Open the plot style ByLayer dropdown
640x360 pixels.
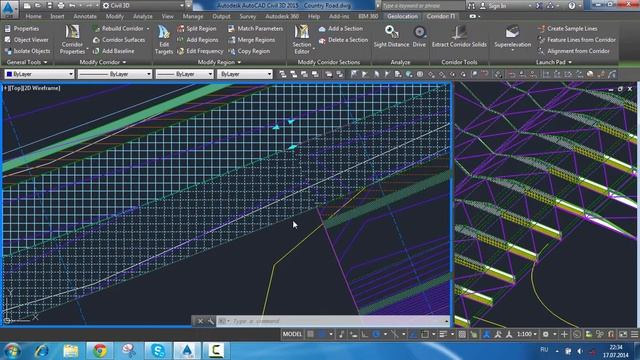[244, 74]
